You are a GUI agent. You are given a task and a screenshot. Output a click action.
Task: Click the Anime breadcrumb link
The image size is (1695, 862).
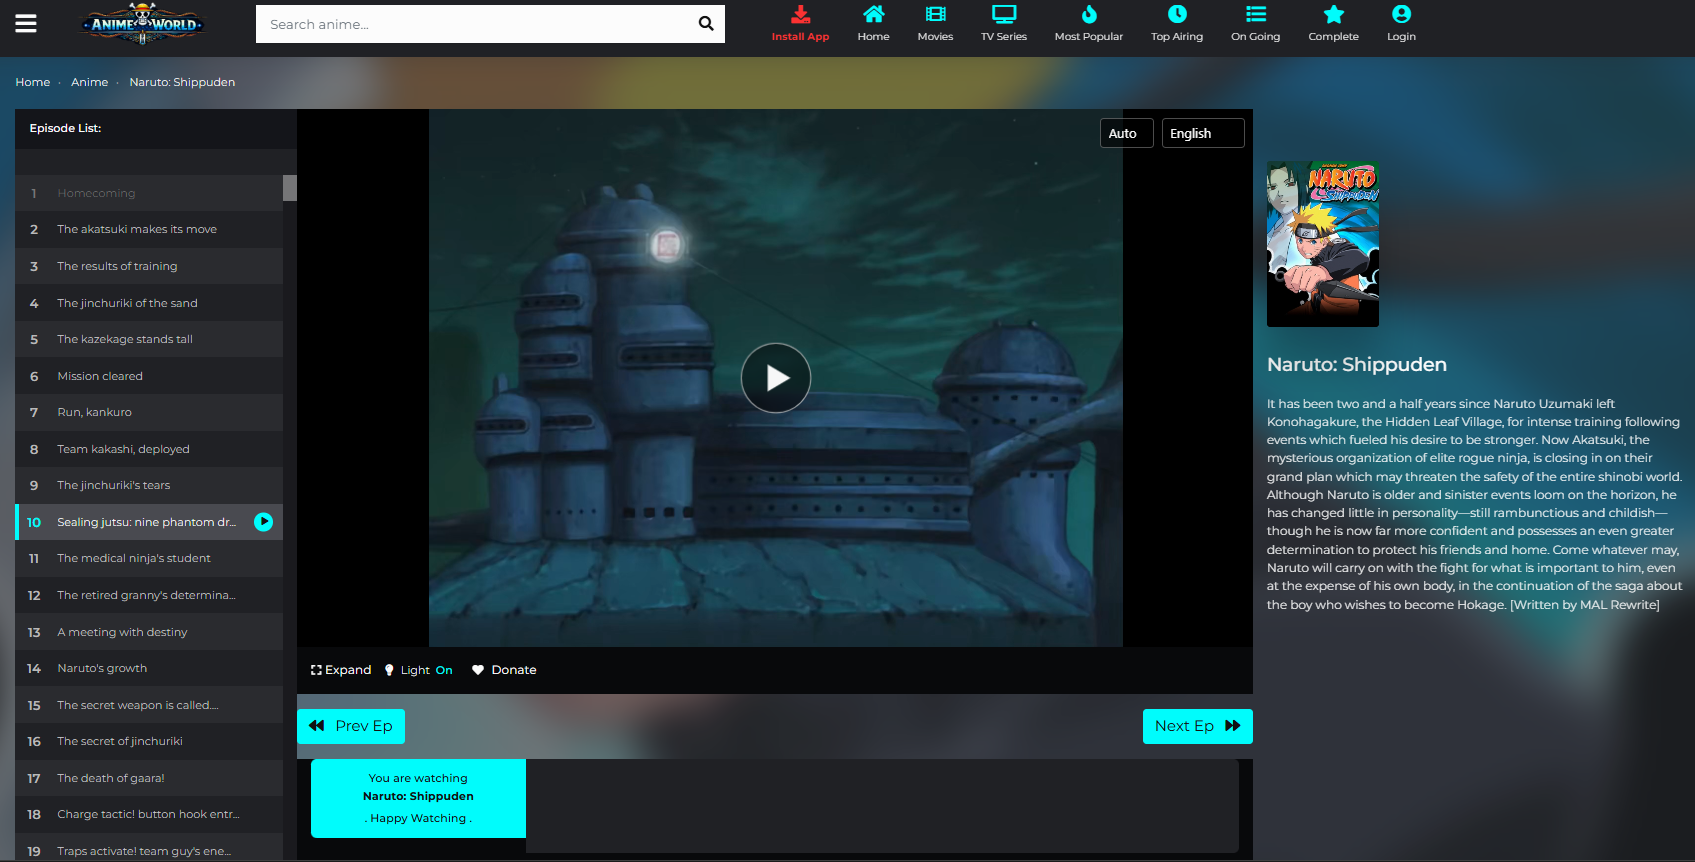(89, 82)
